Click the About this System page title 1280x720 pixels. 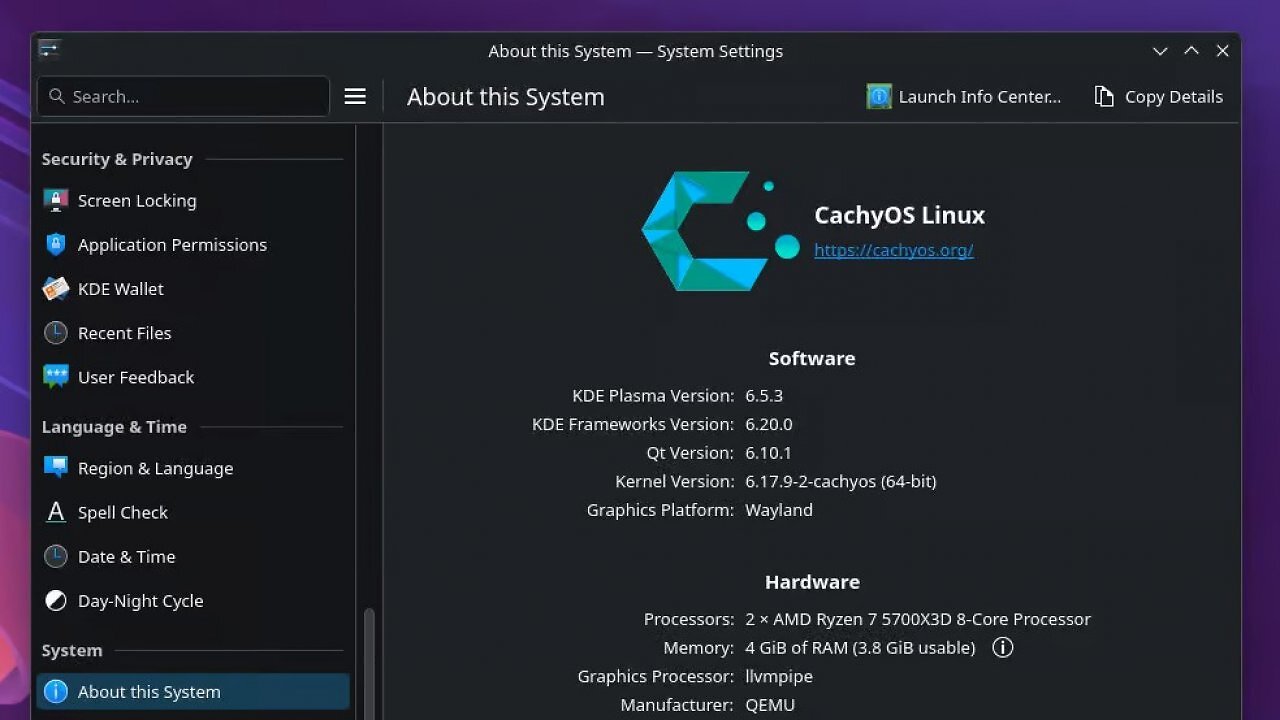[x=506, y=97]
